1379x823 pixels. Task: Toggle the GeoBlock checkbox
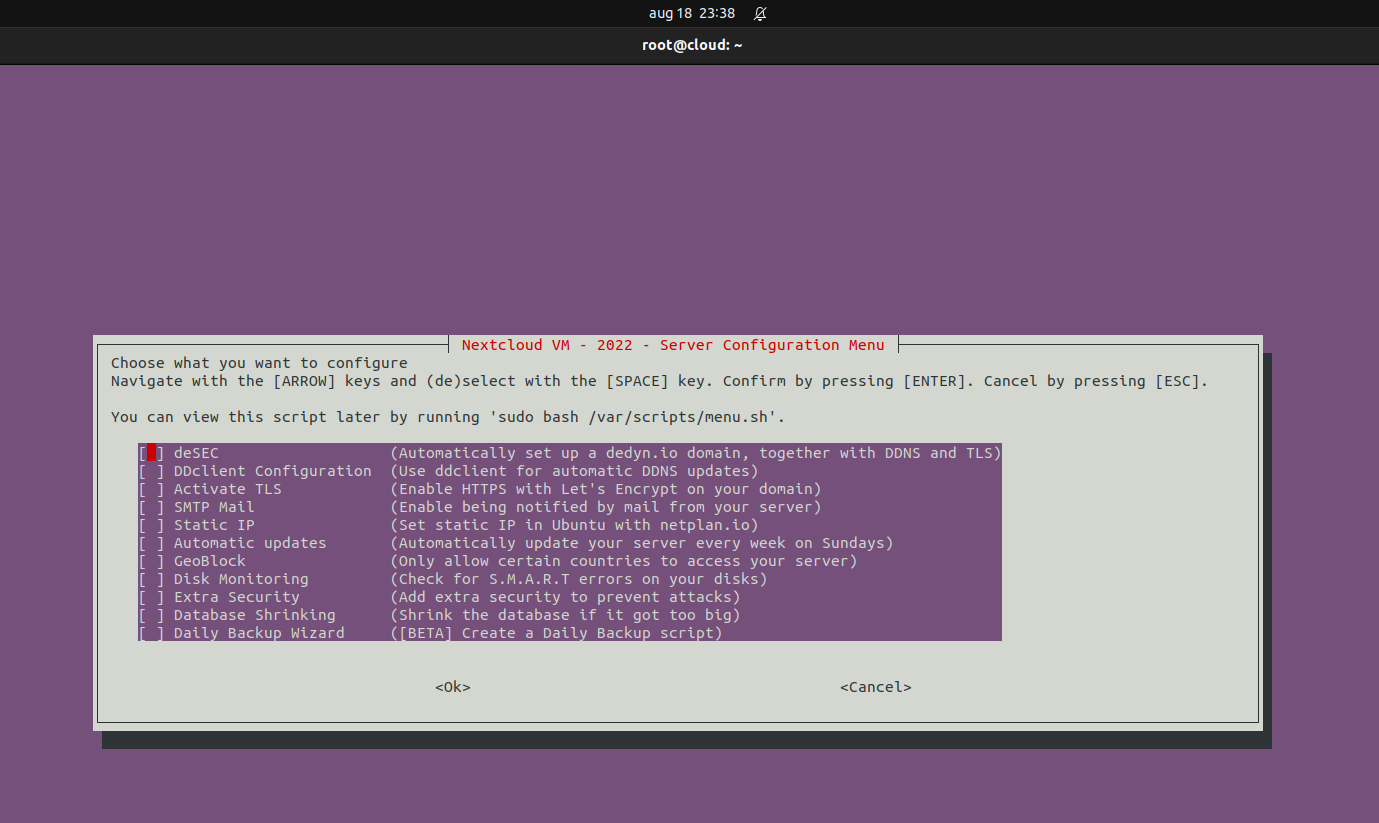149,560
